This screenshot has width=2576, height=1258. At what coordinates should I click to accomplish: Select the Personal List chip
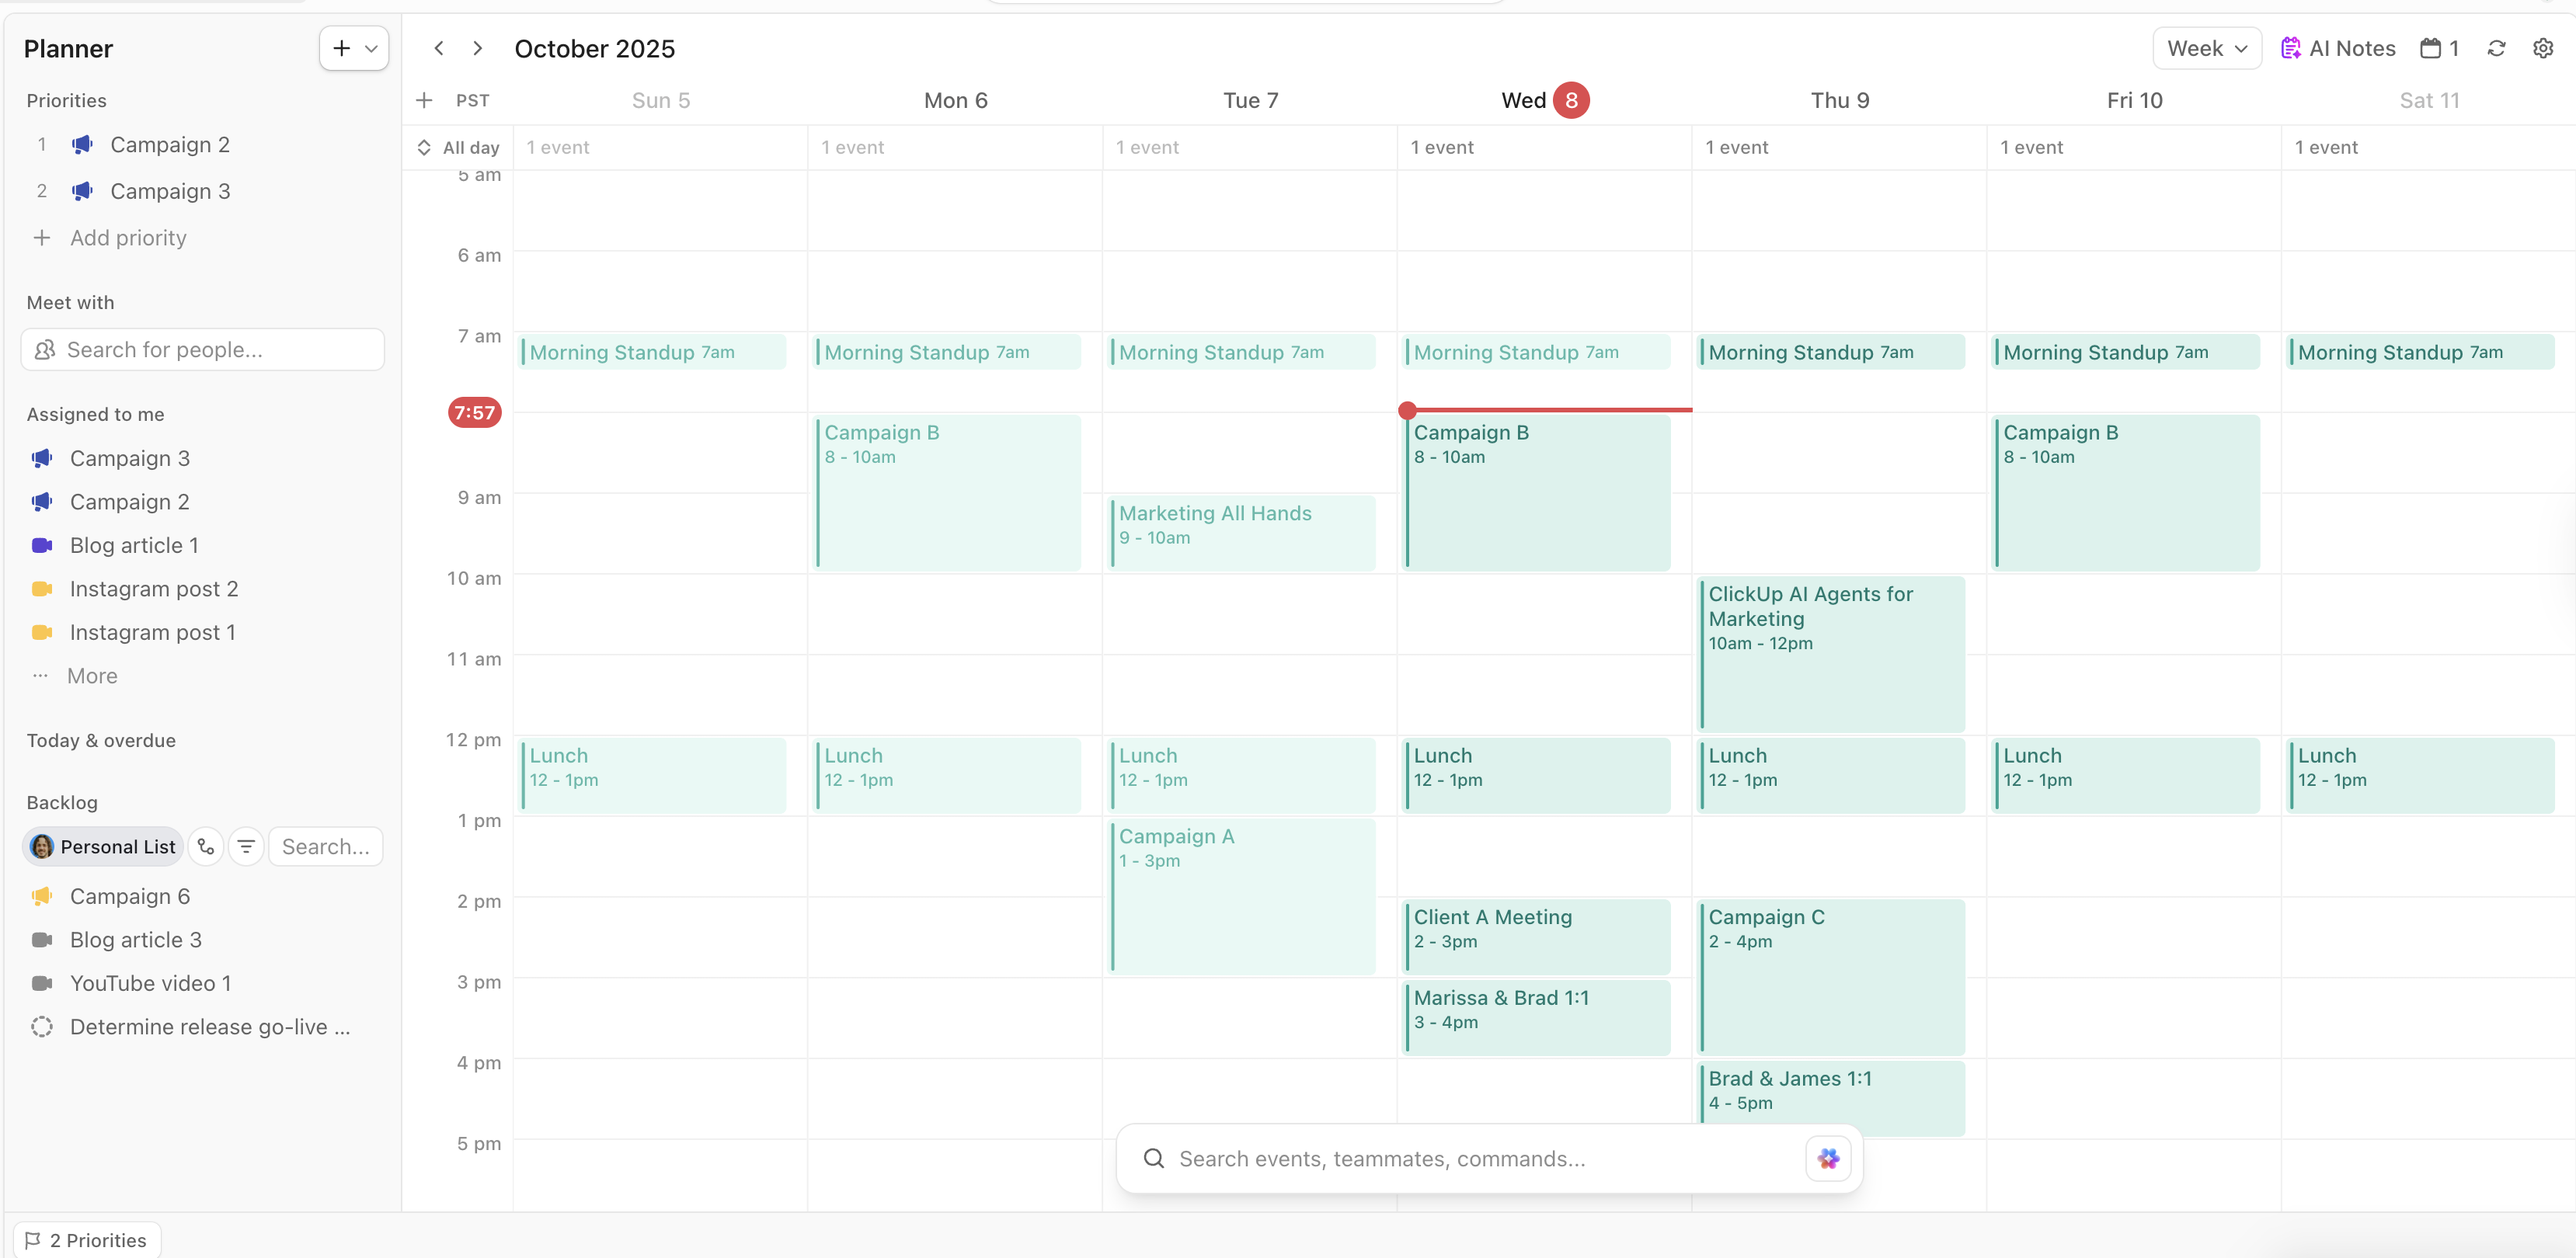(101, 846)
